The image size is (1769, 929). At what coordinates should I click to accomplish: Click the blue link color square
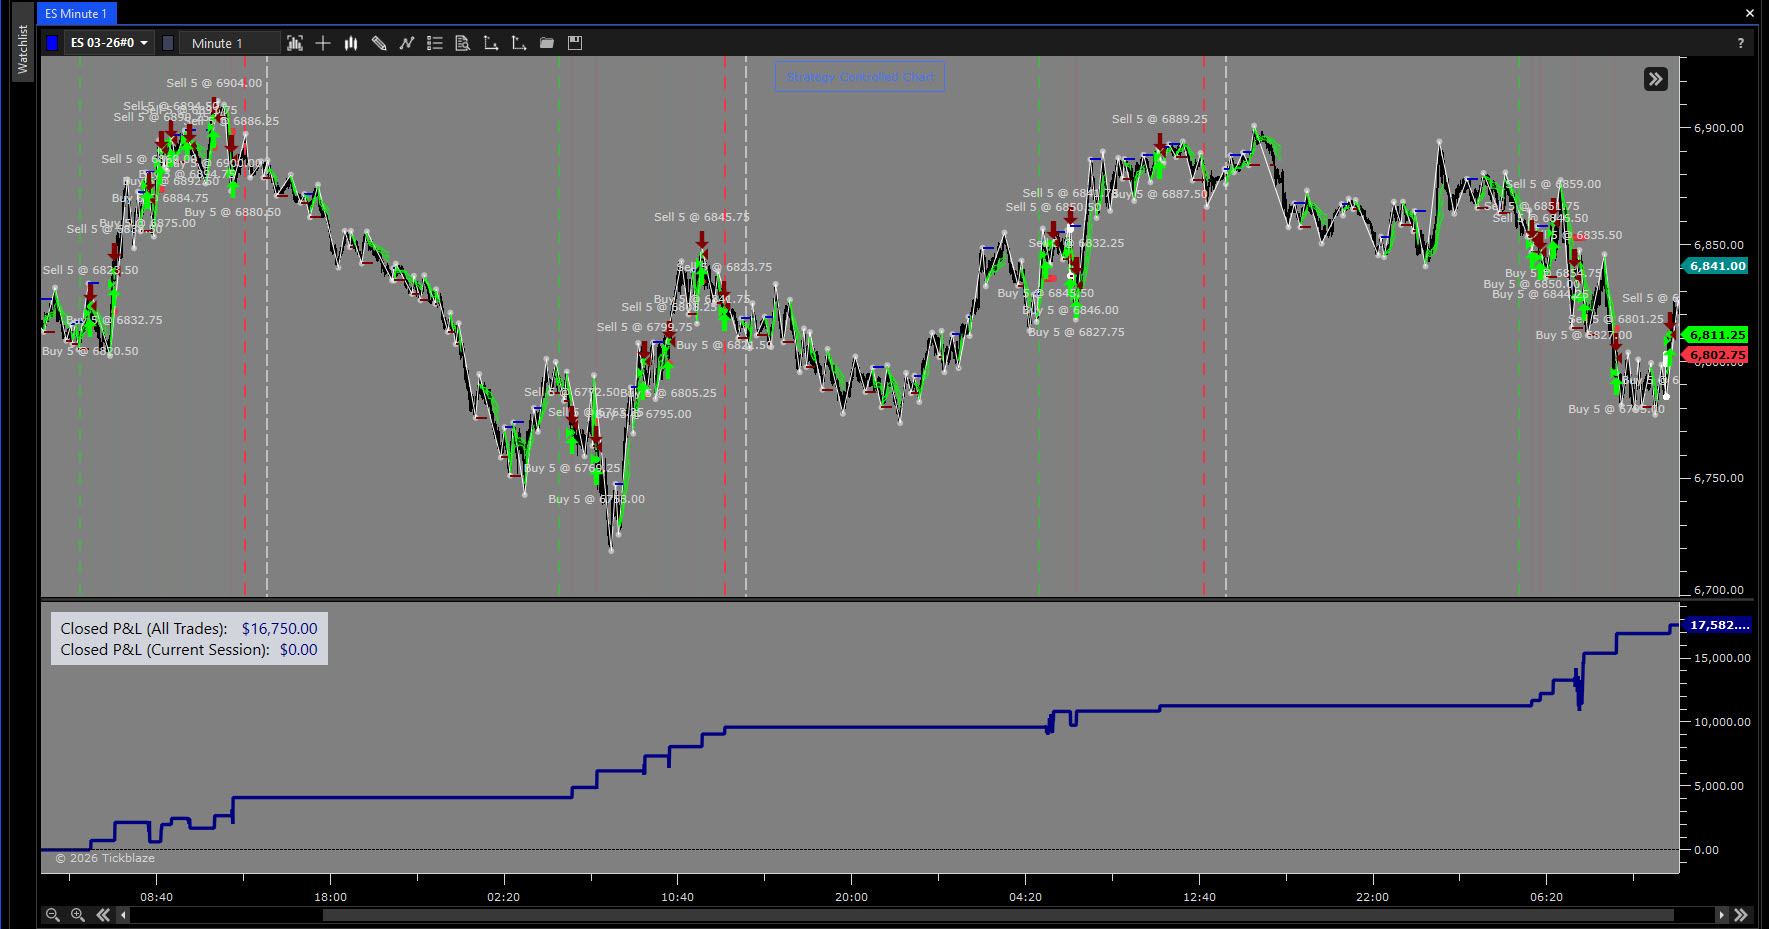(52, 43)
